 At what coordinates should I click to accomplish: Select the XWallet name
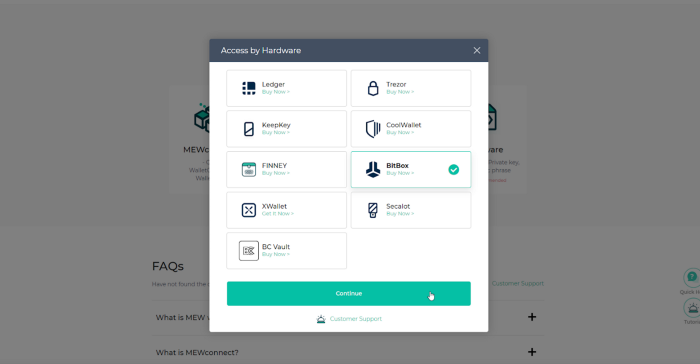(274, 206)
